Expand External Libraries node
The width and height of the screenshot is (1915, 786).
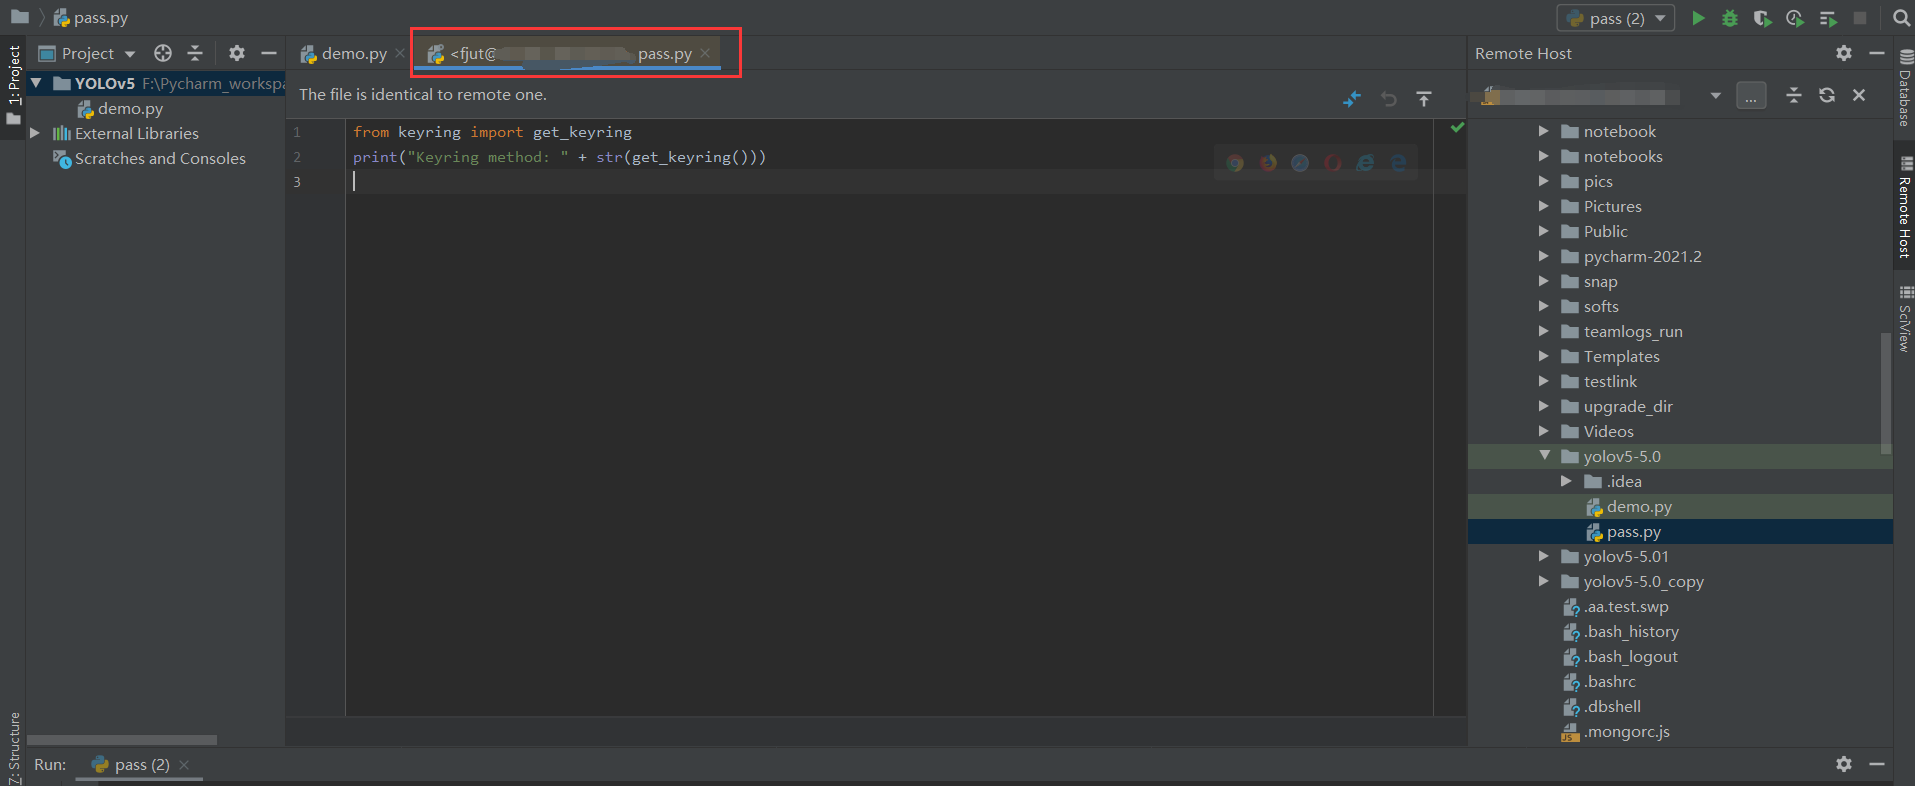(x=35, y=133)
